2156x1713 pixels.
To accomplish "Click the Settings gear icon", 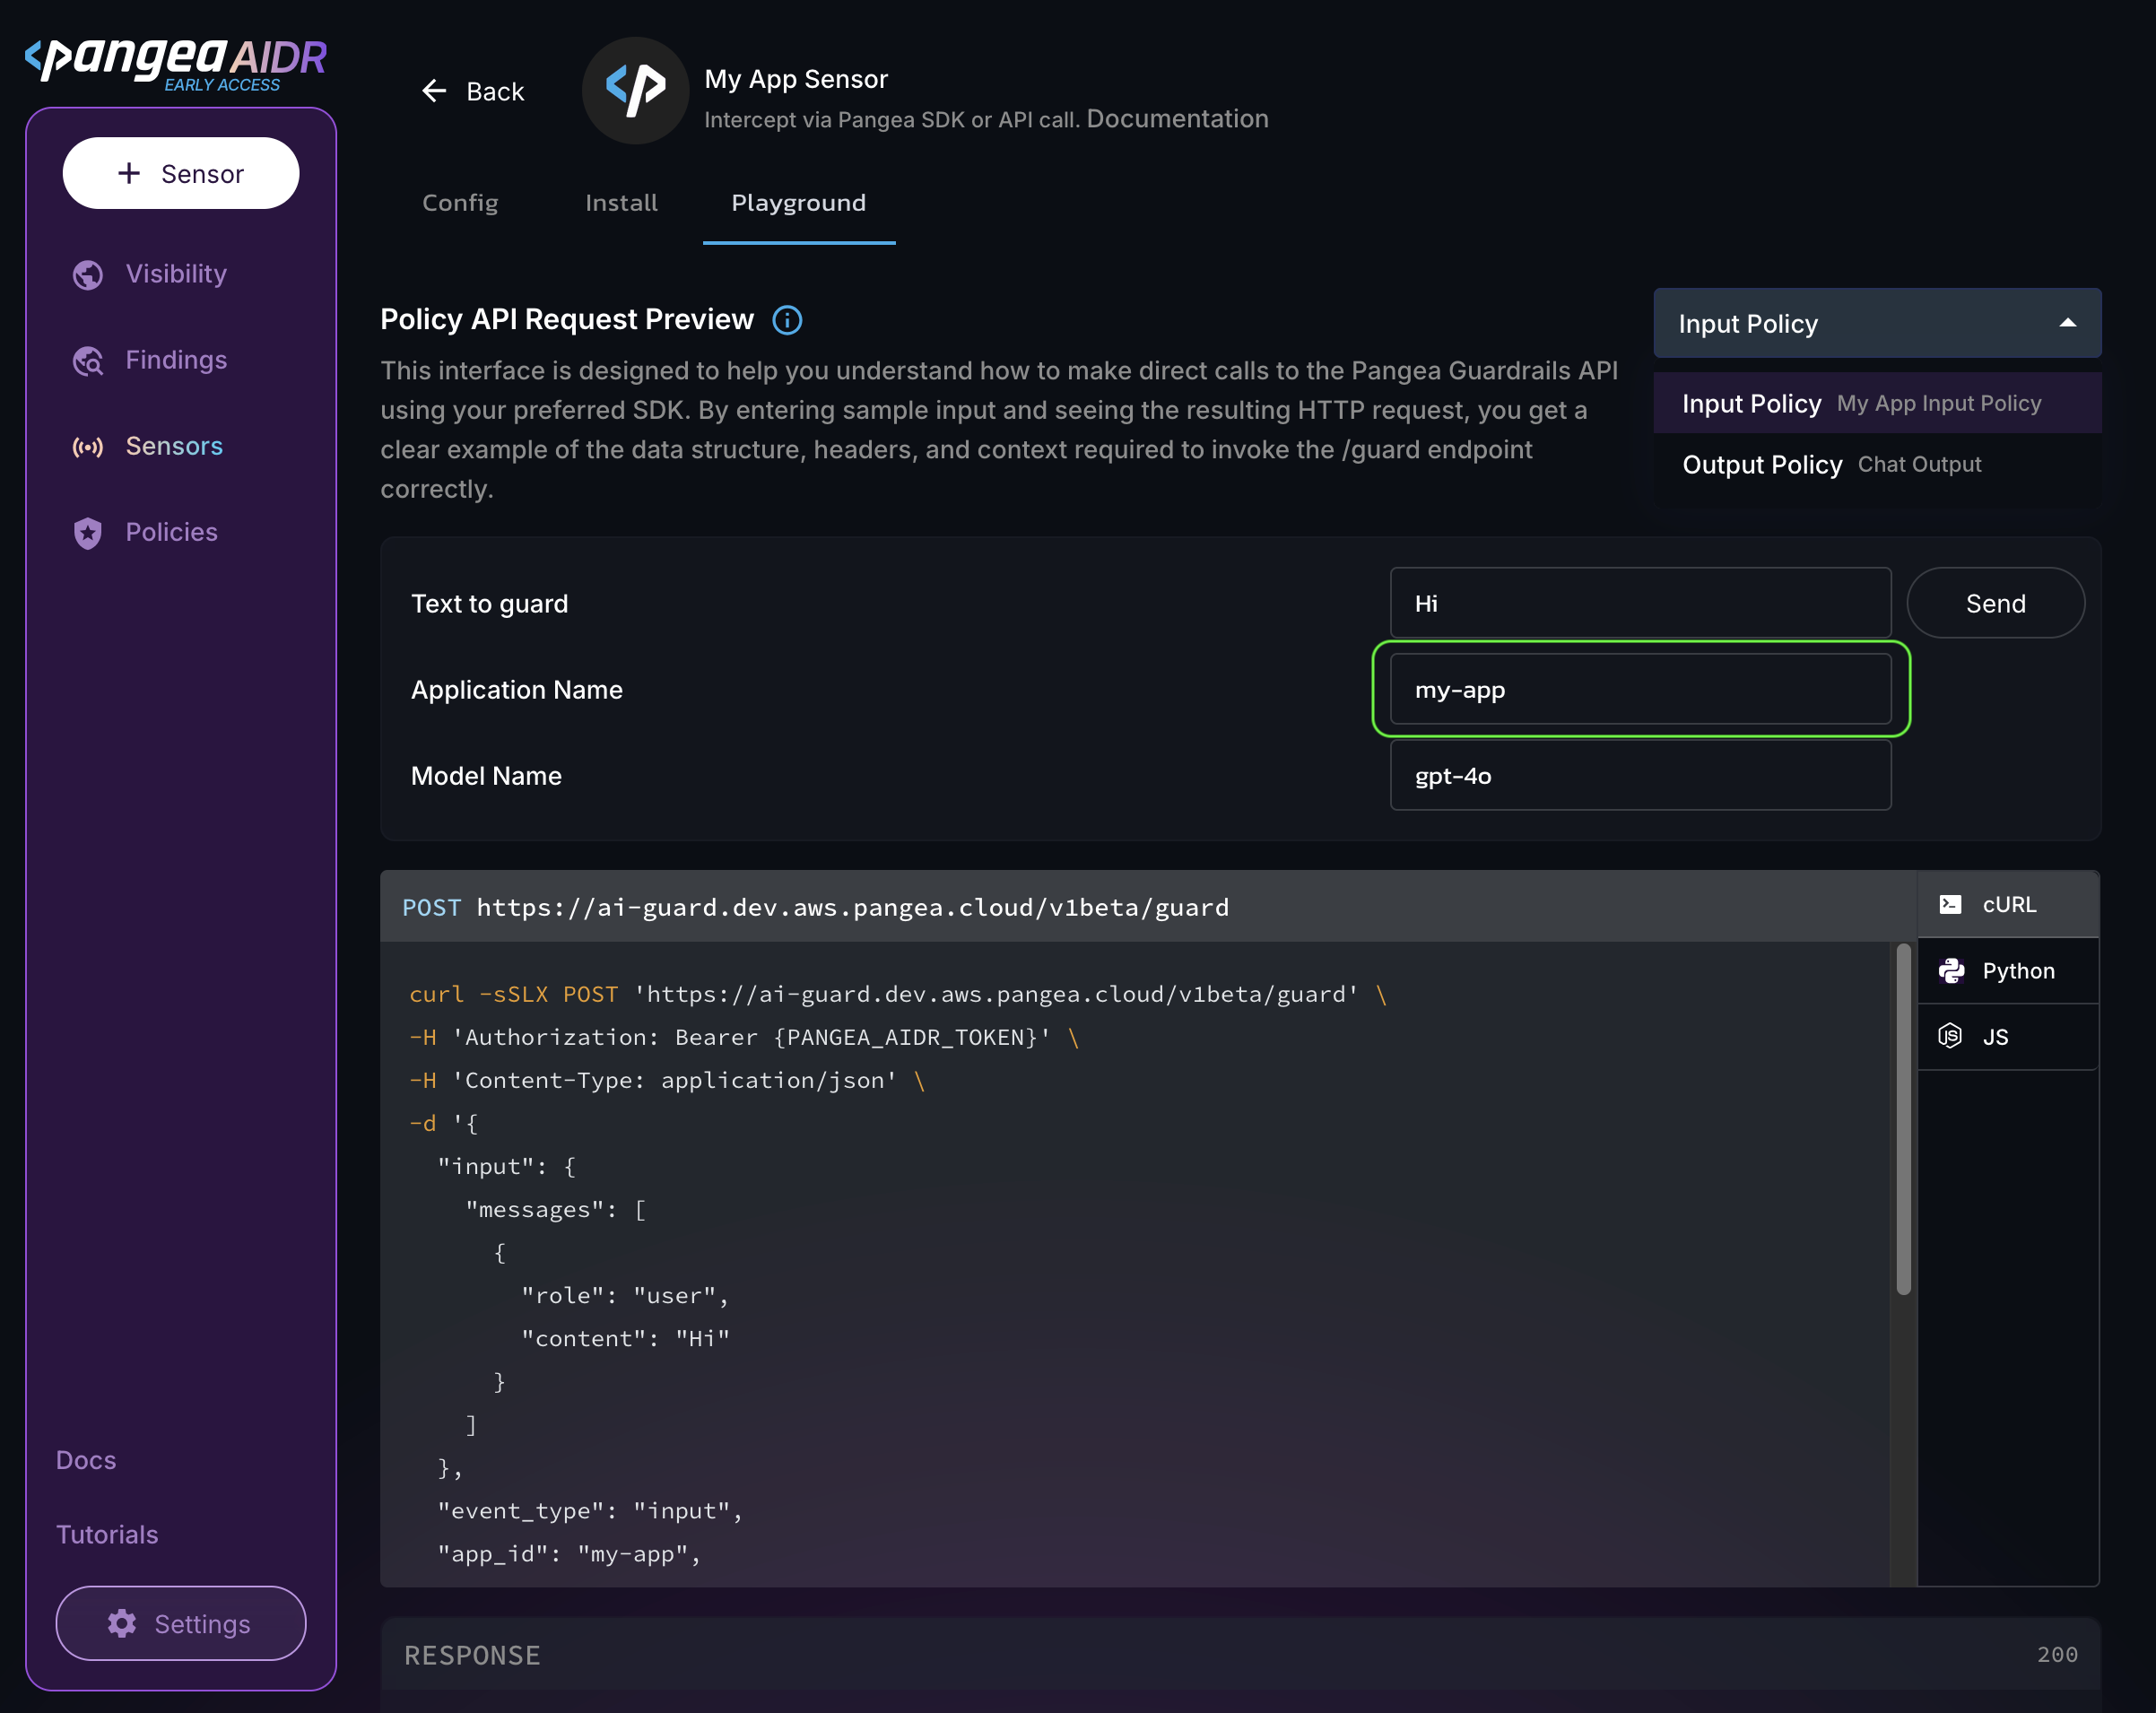I will pos(122,1623).
